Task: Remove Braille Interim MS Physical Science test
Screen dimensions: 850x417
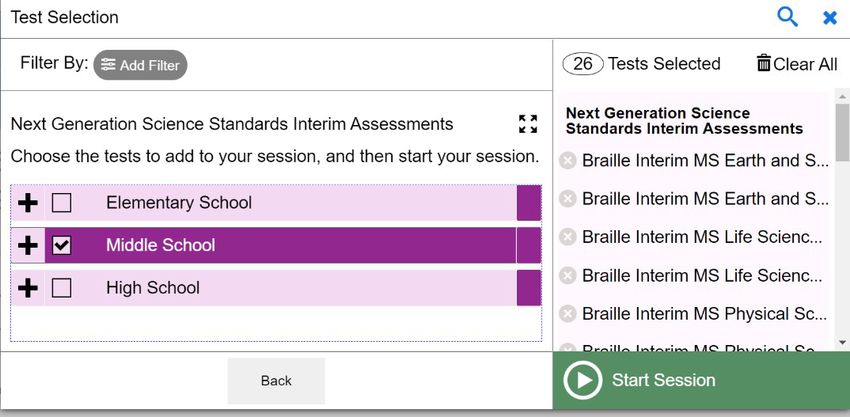Action: (x=568, y=314)
